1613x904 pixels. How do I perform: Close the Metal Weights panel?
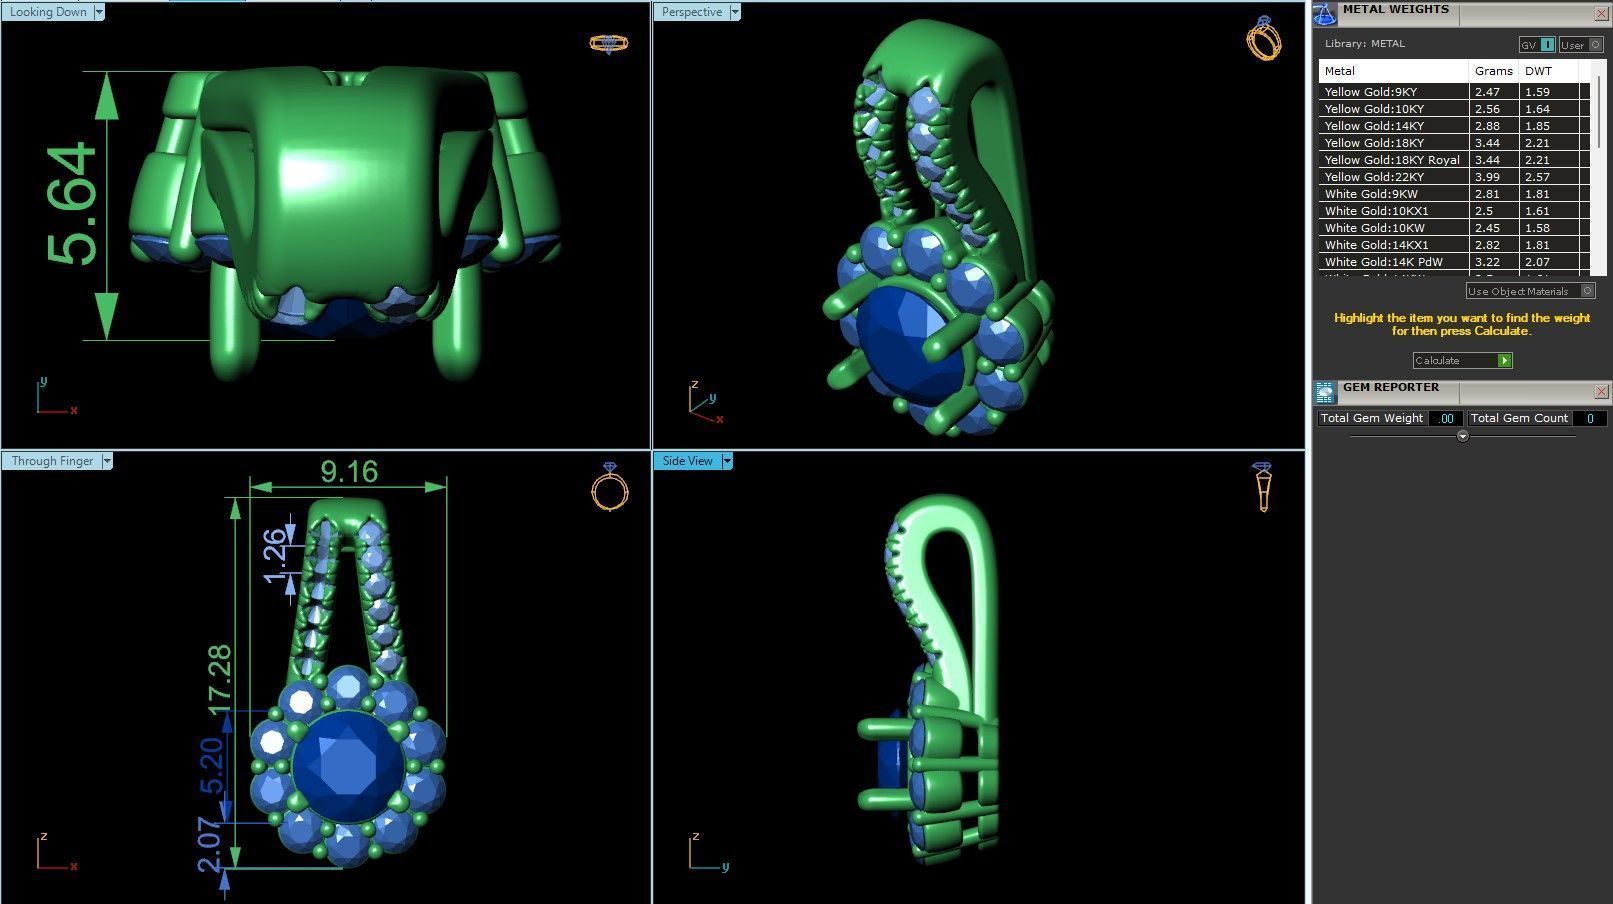pyautogui.click(x=1601, y=14)
